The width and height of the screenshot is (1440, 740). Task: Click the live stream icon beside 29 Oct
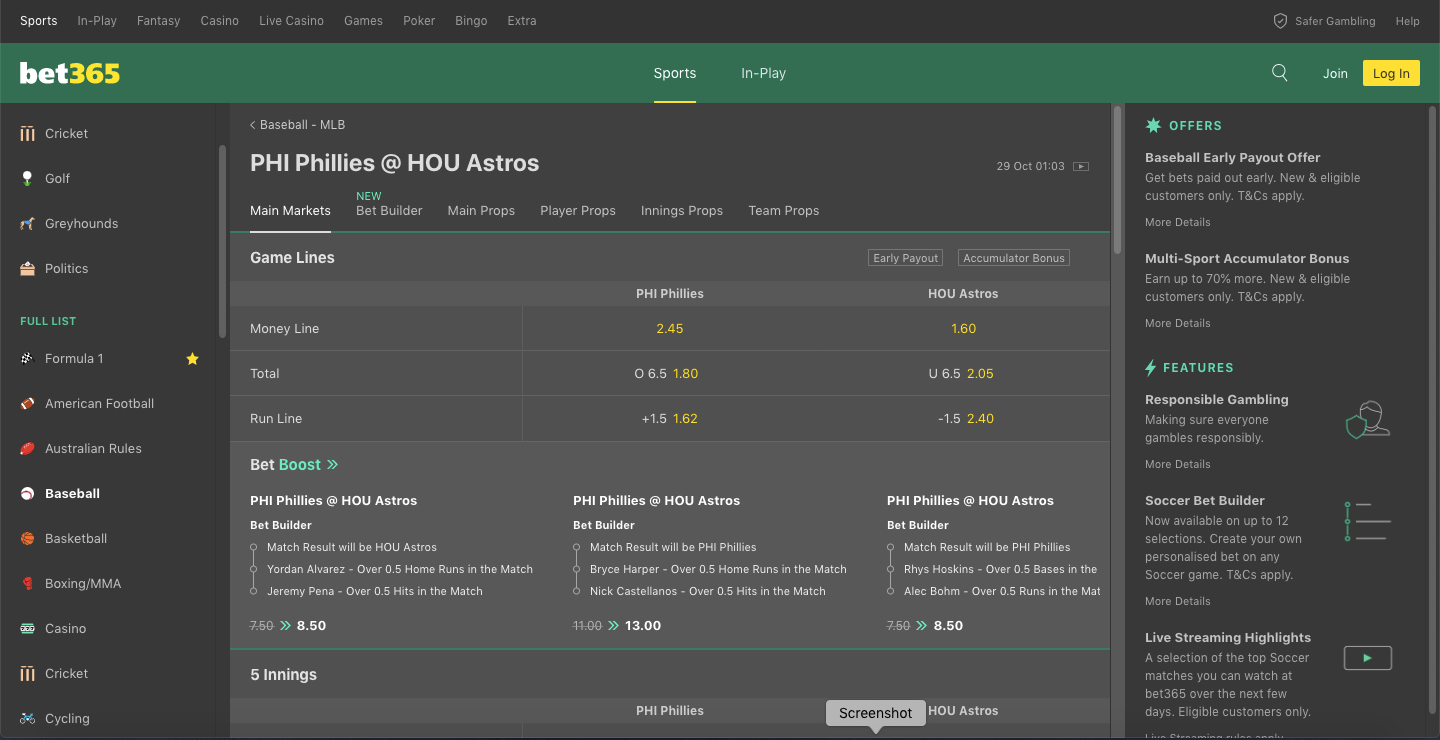pos(1081,166)
